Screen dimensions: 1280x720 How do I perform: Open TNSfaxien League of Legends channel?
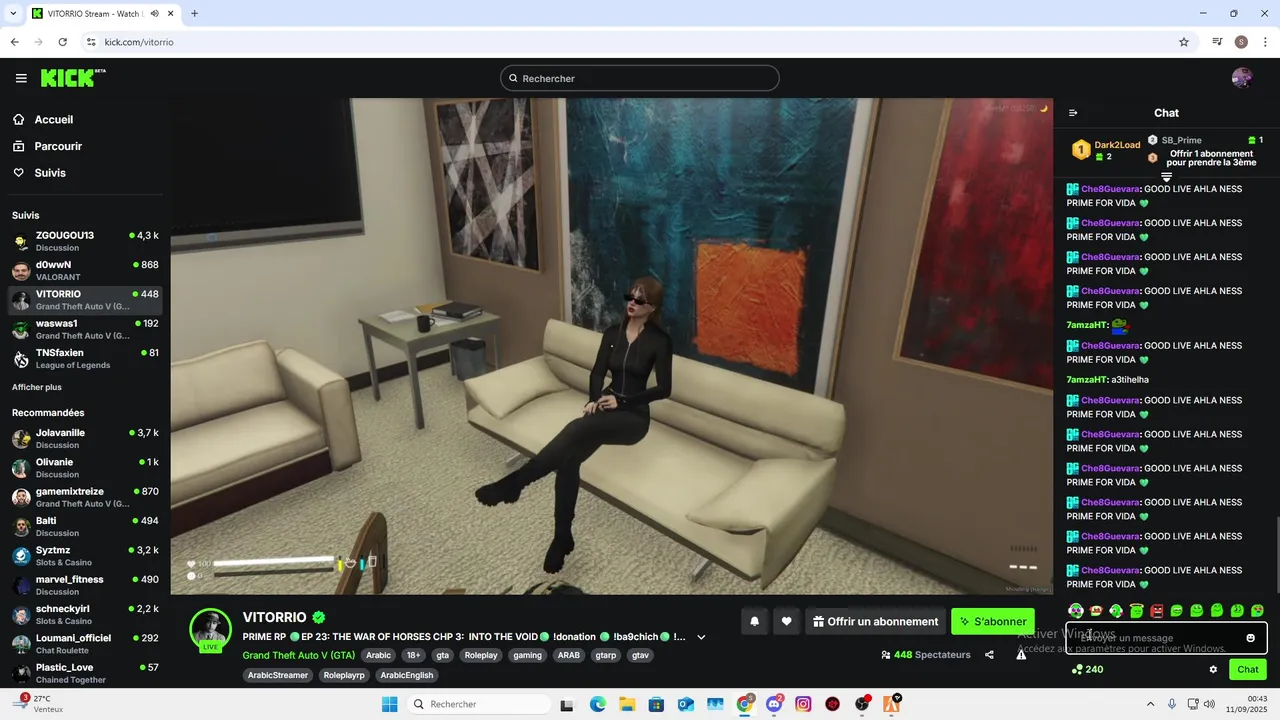tap(85, 358)
